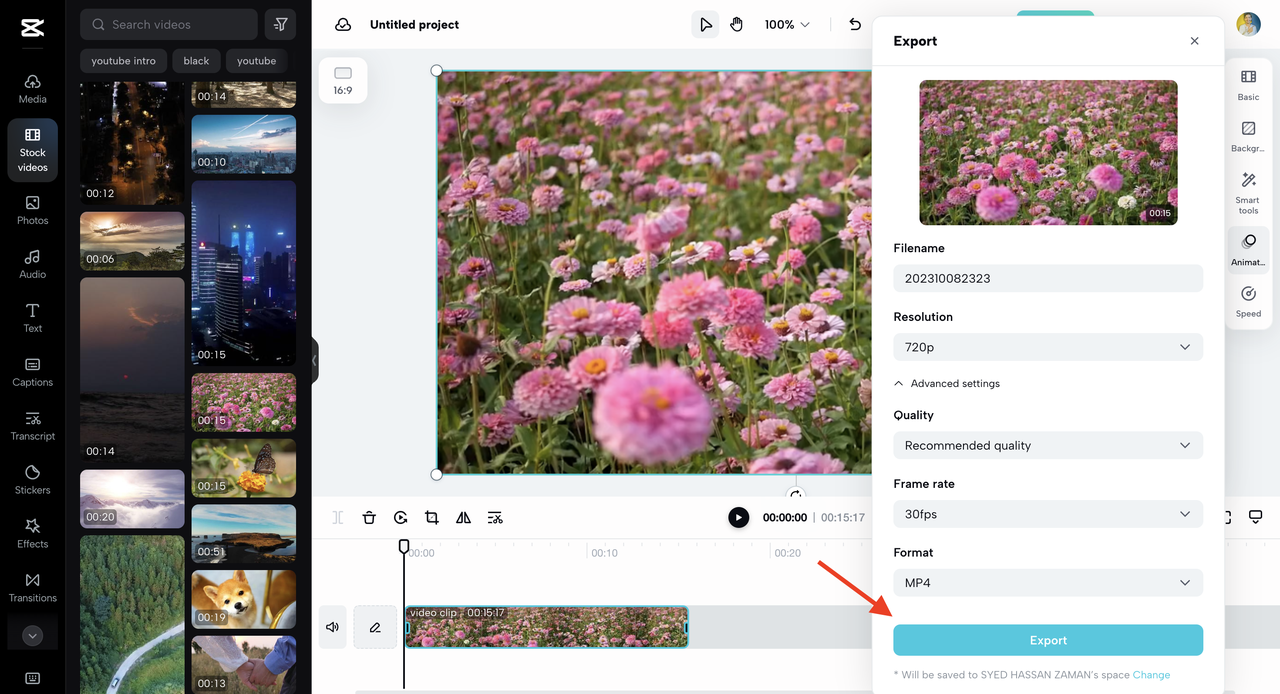The height and width of the screenshot is (694, 1280).
Task: Switch to the Audio tab in sidebar
Action: [x=33, y=264]
